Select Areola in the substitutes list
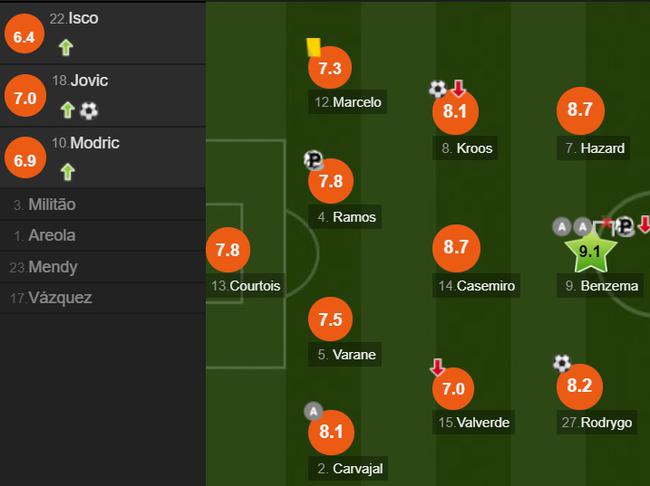Image resolution: width=650 pixels, height=486 pixels. 102,235
